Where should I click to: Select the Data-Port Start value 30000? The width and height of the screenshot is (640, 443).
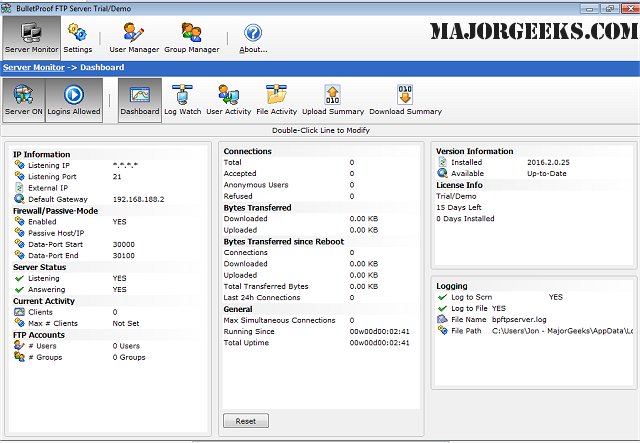123,244
